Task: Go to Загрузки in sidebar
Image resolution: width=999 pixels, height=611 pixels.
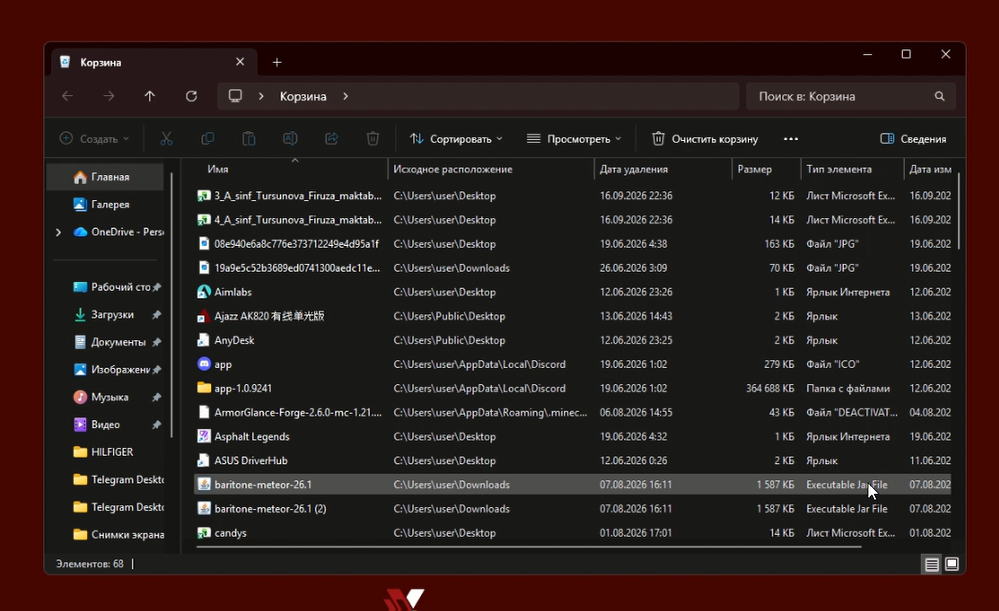Action: (112, 314)
